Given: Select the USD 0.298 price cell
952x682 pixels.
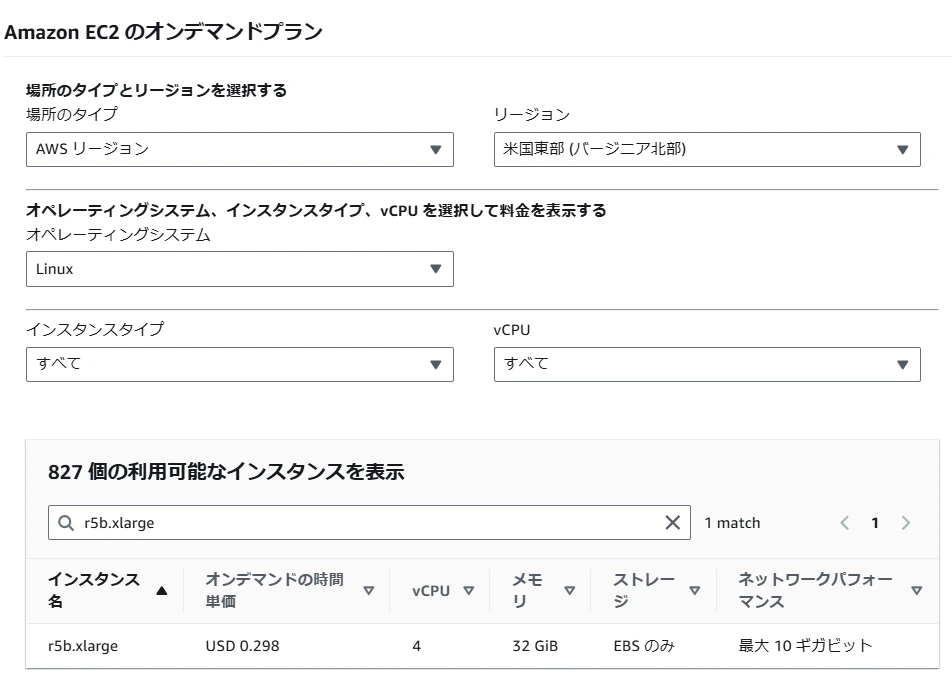Looking at the screenshot, I should (x=242, y=646).
